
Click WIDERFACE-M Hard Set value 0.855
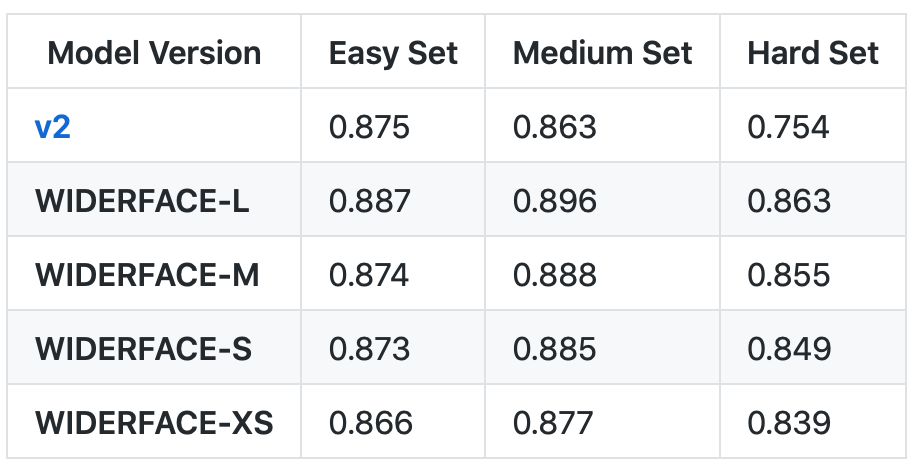click(788, 275)
